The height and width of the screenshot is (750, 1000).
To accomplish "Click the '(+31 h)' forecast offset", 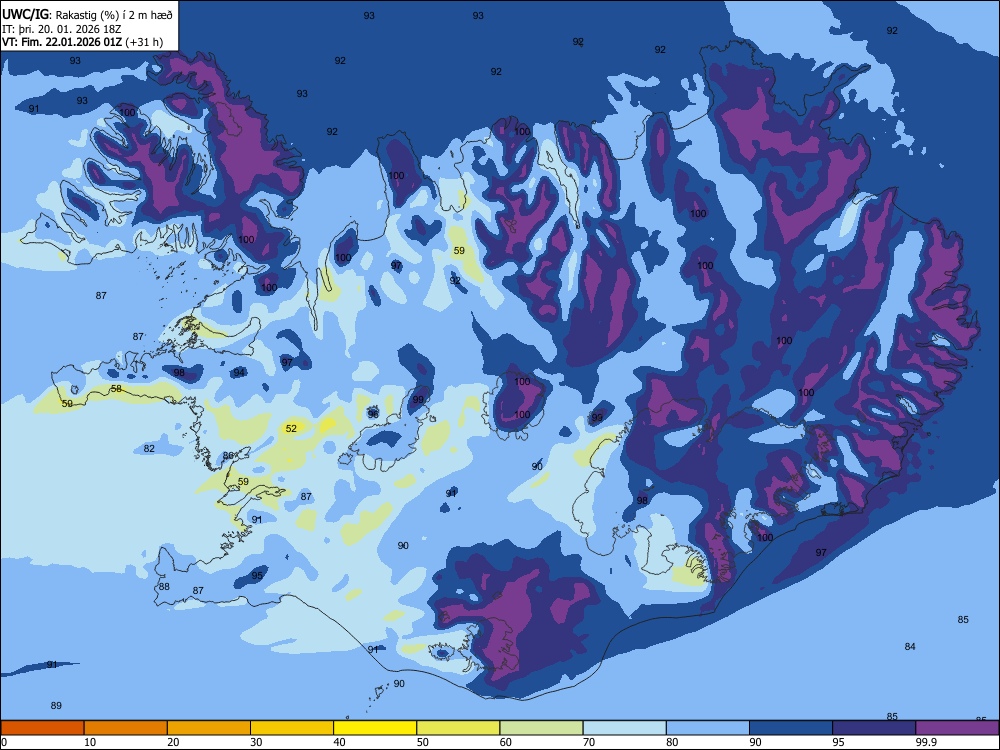I will pos(144,42).
